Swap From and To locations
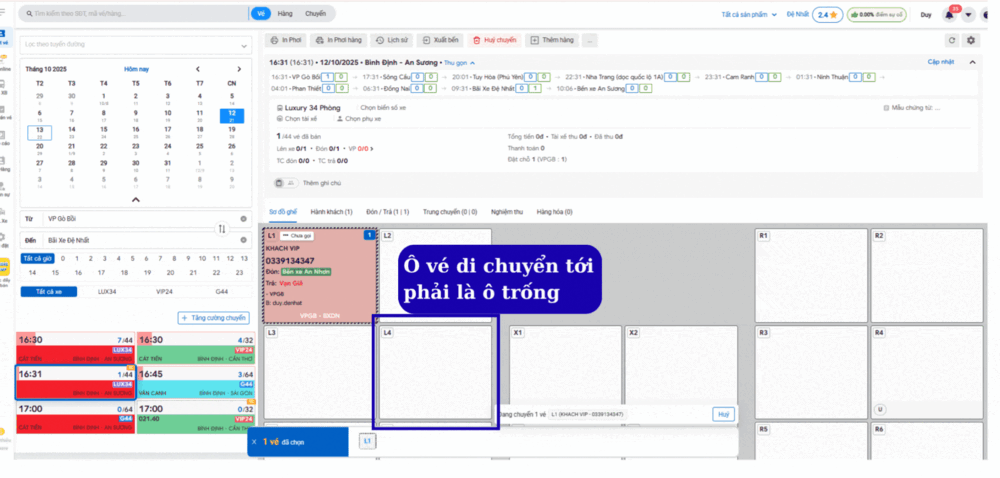1000x478 pixels. click(x=222, y=229)
